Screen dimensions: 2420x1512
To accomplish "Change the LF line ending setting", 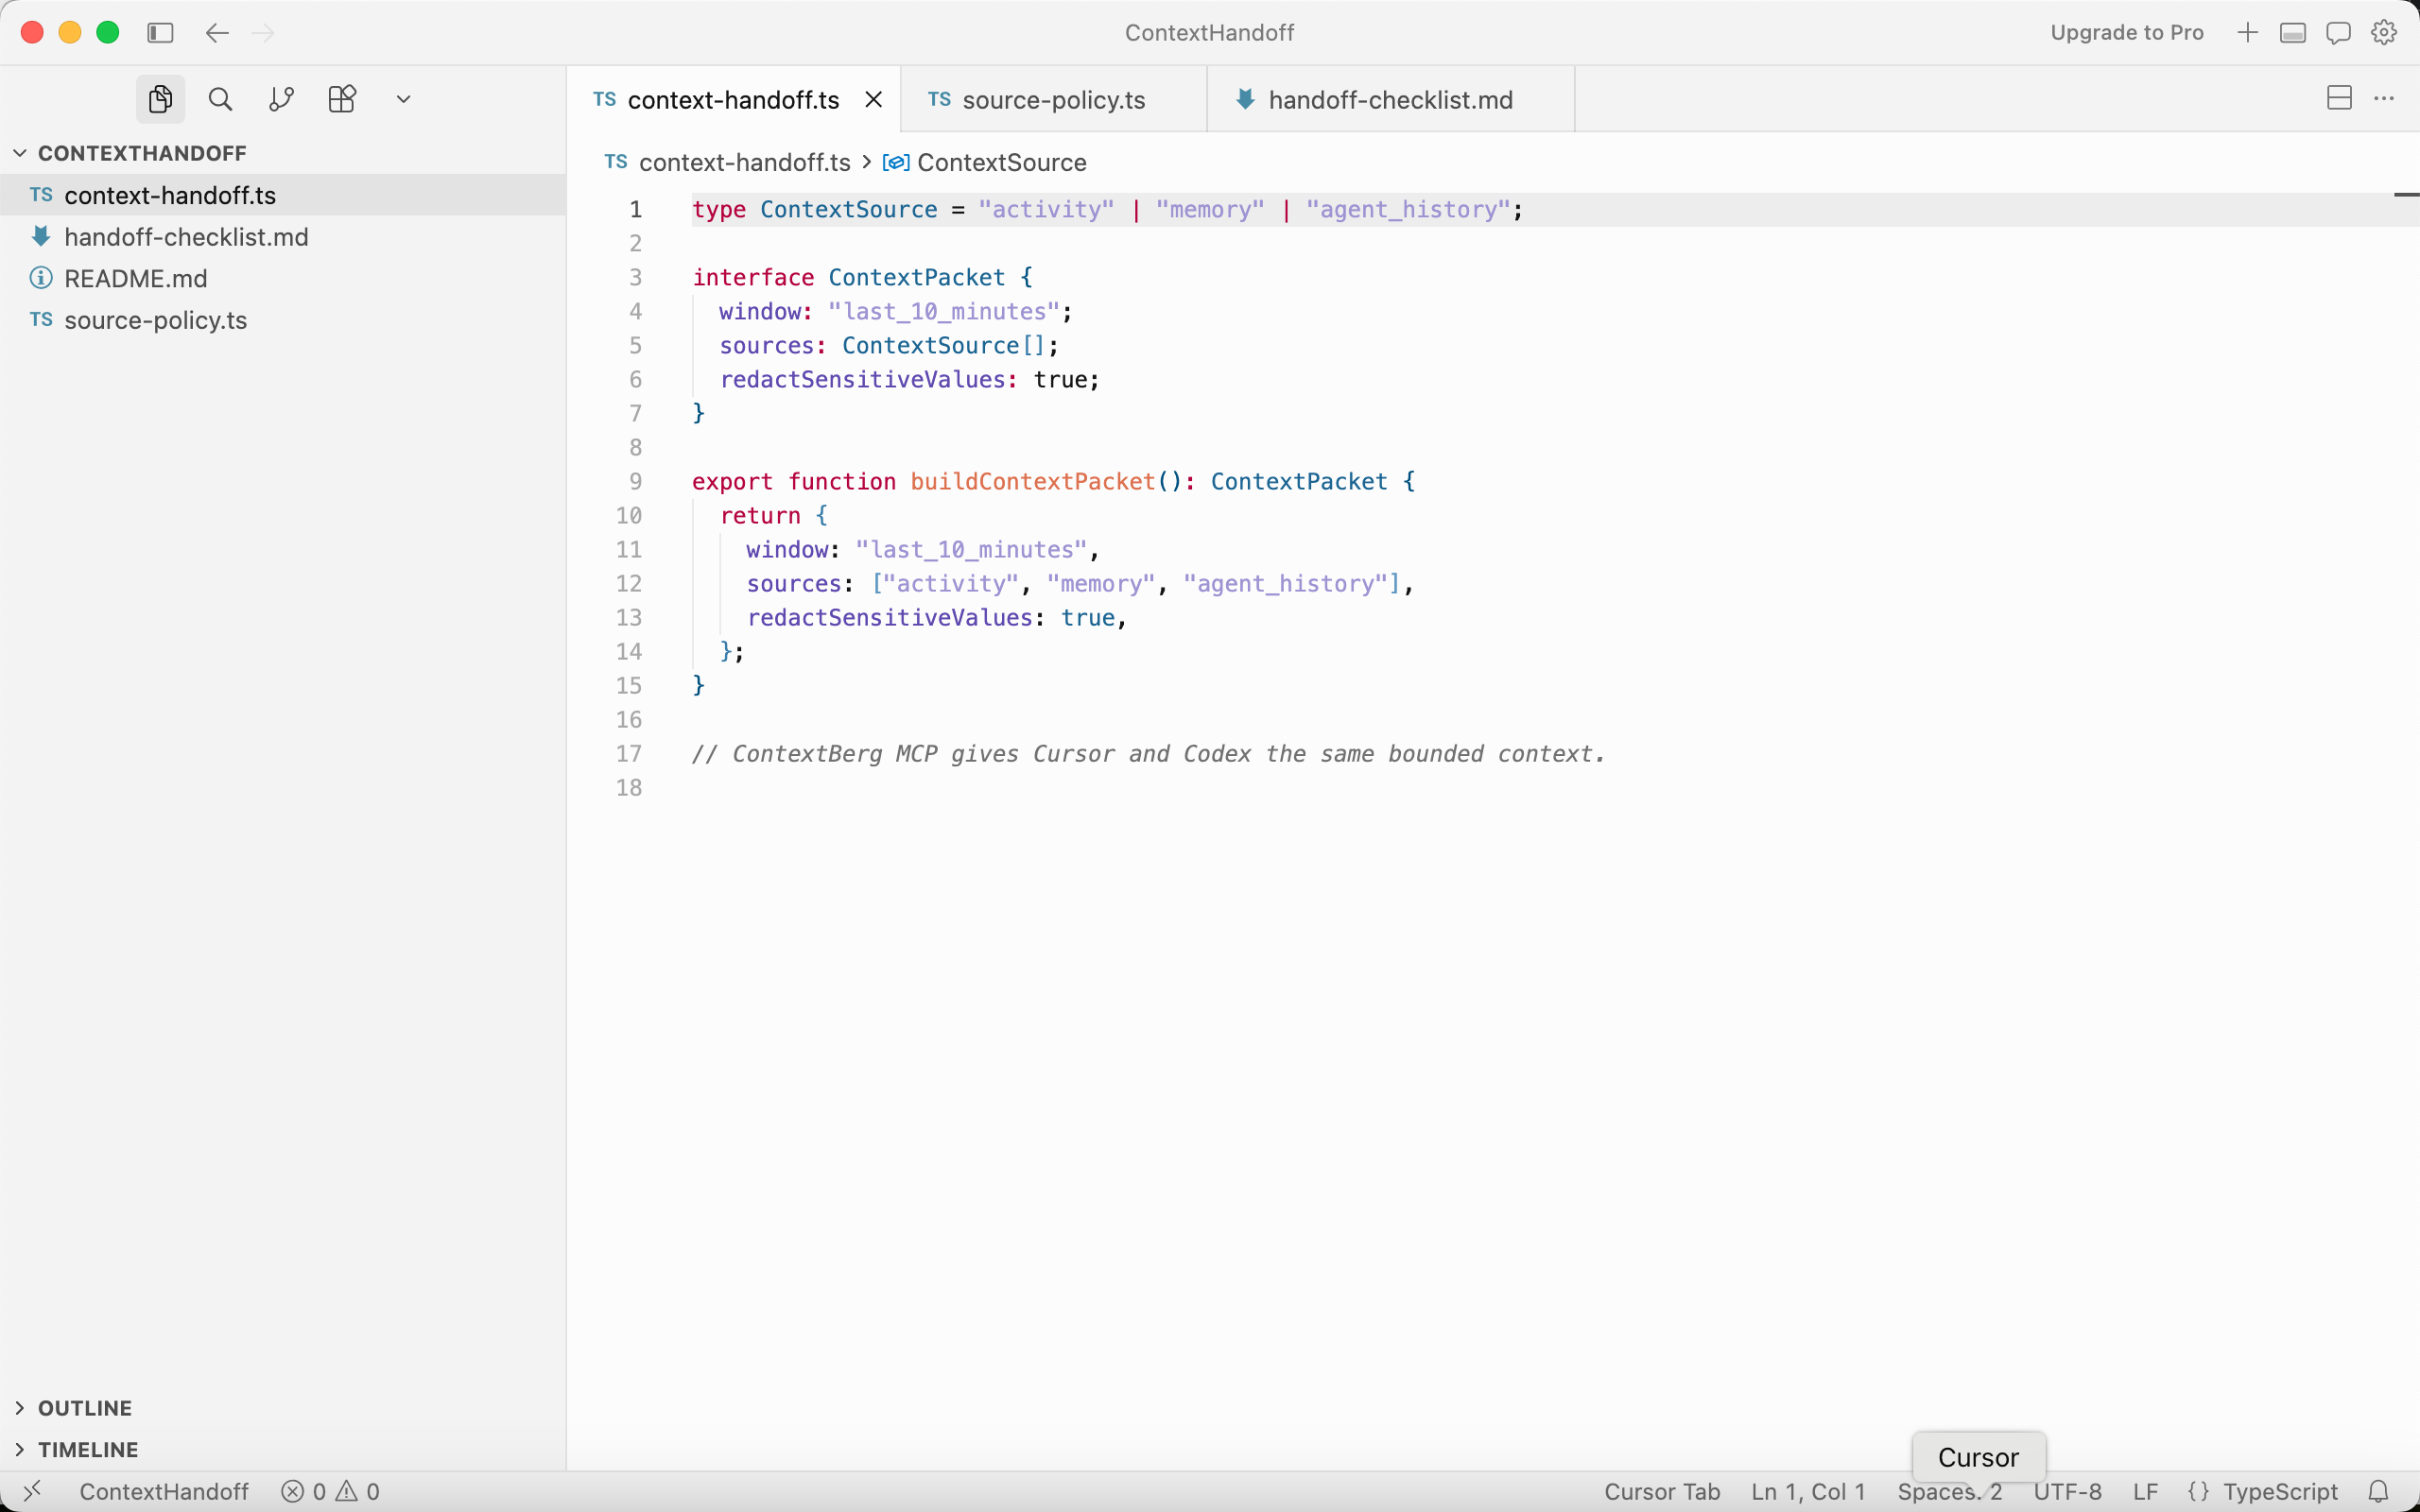I will tap(2145, 1491).
